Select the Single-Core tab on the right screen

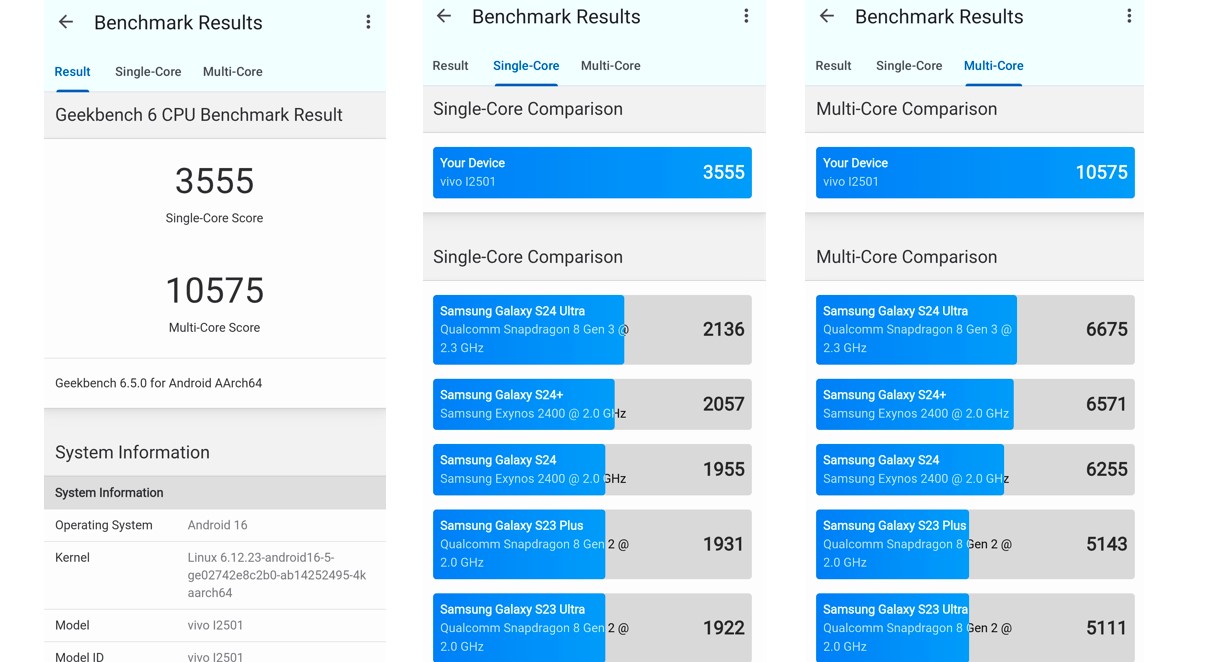click(x=908, y=65)
